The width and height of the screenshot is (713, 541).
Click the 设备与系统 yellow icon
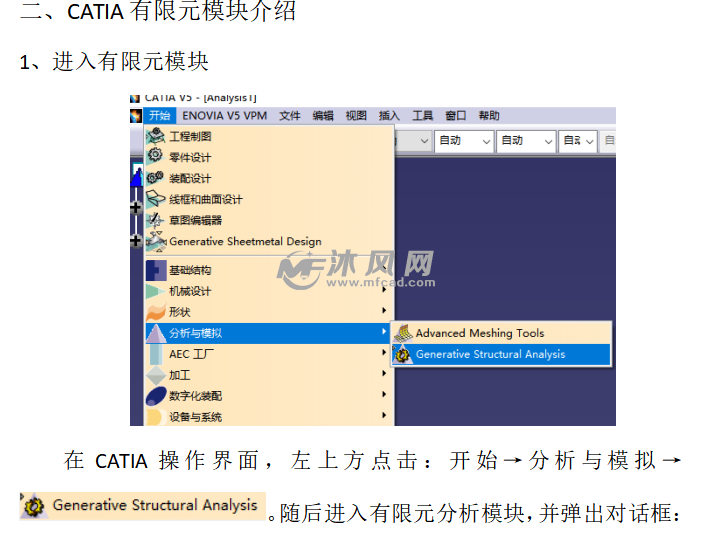pos(155,417)
